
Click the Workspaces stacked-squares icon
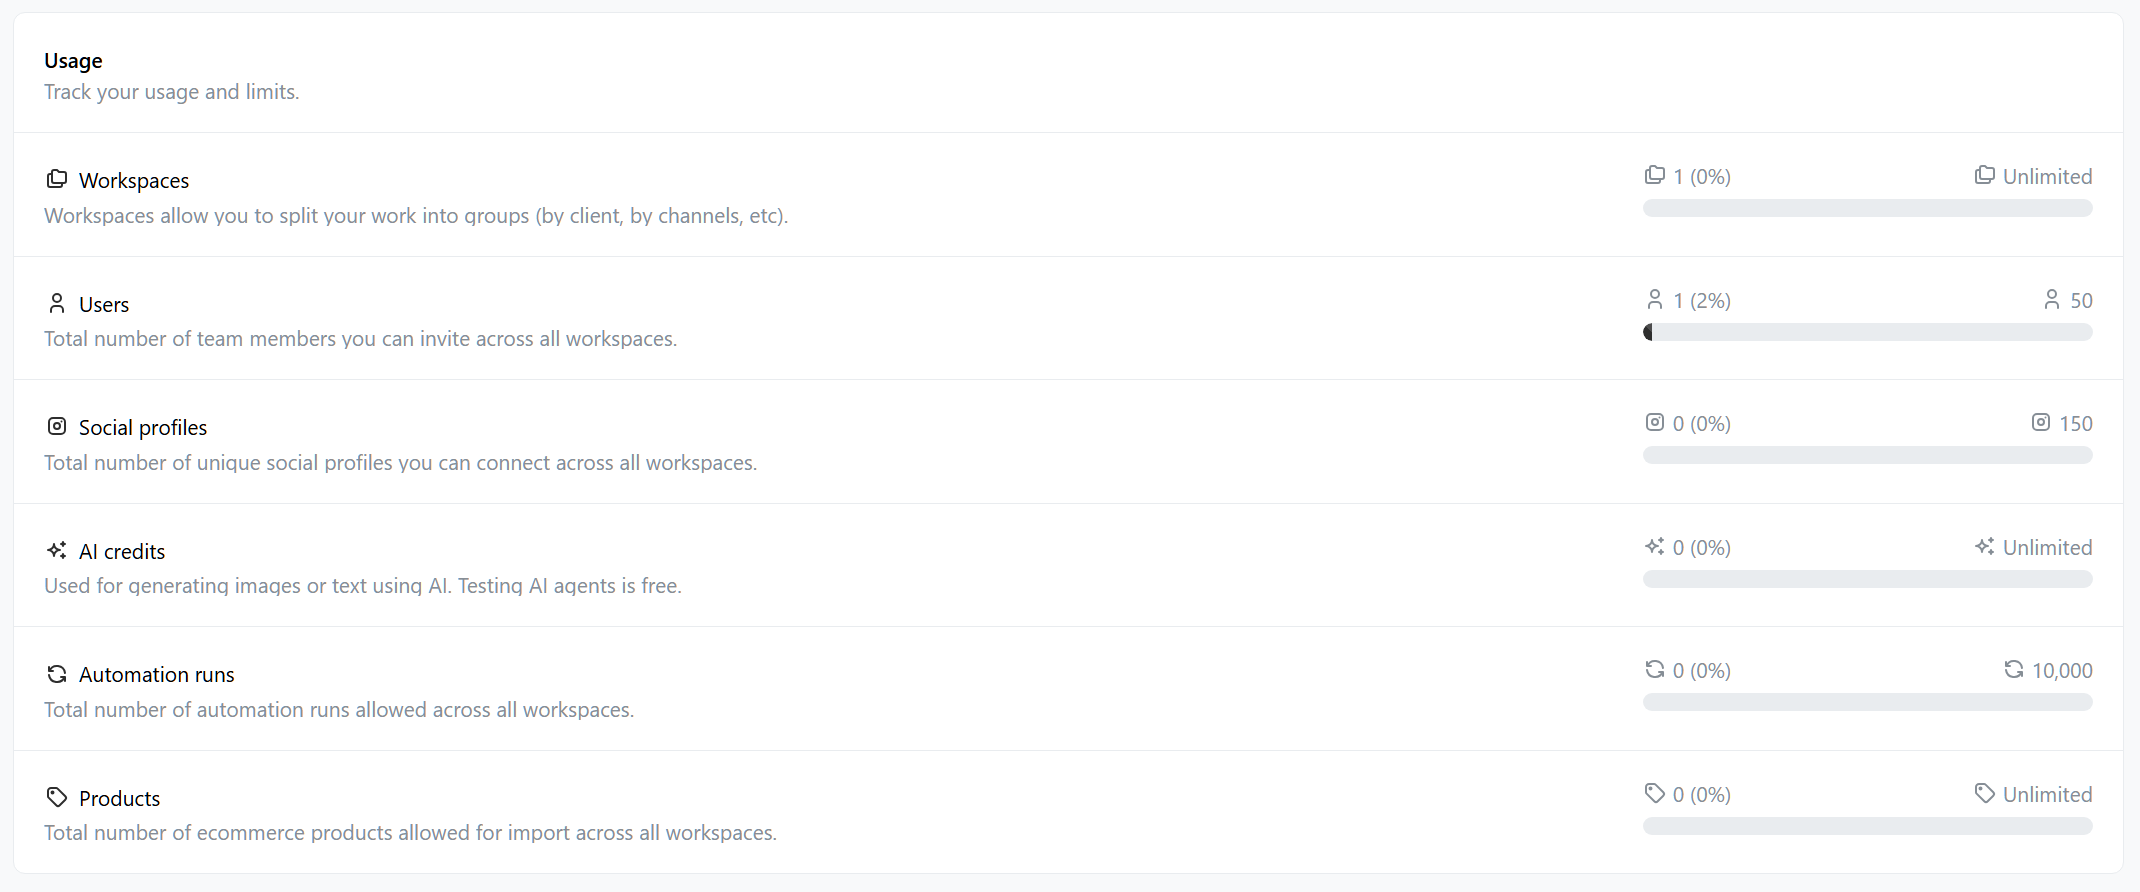57,179
